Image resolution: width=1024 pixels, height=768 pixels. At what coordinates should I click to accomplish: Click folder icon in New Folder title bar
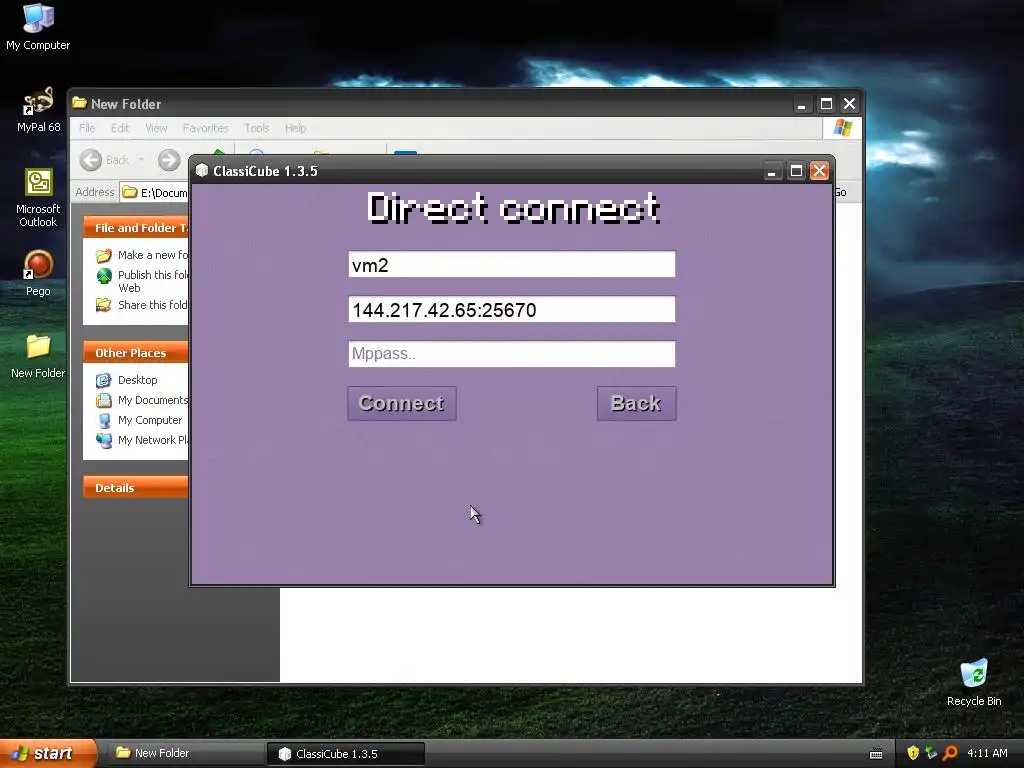tap(80, 103)
